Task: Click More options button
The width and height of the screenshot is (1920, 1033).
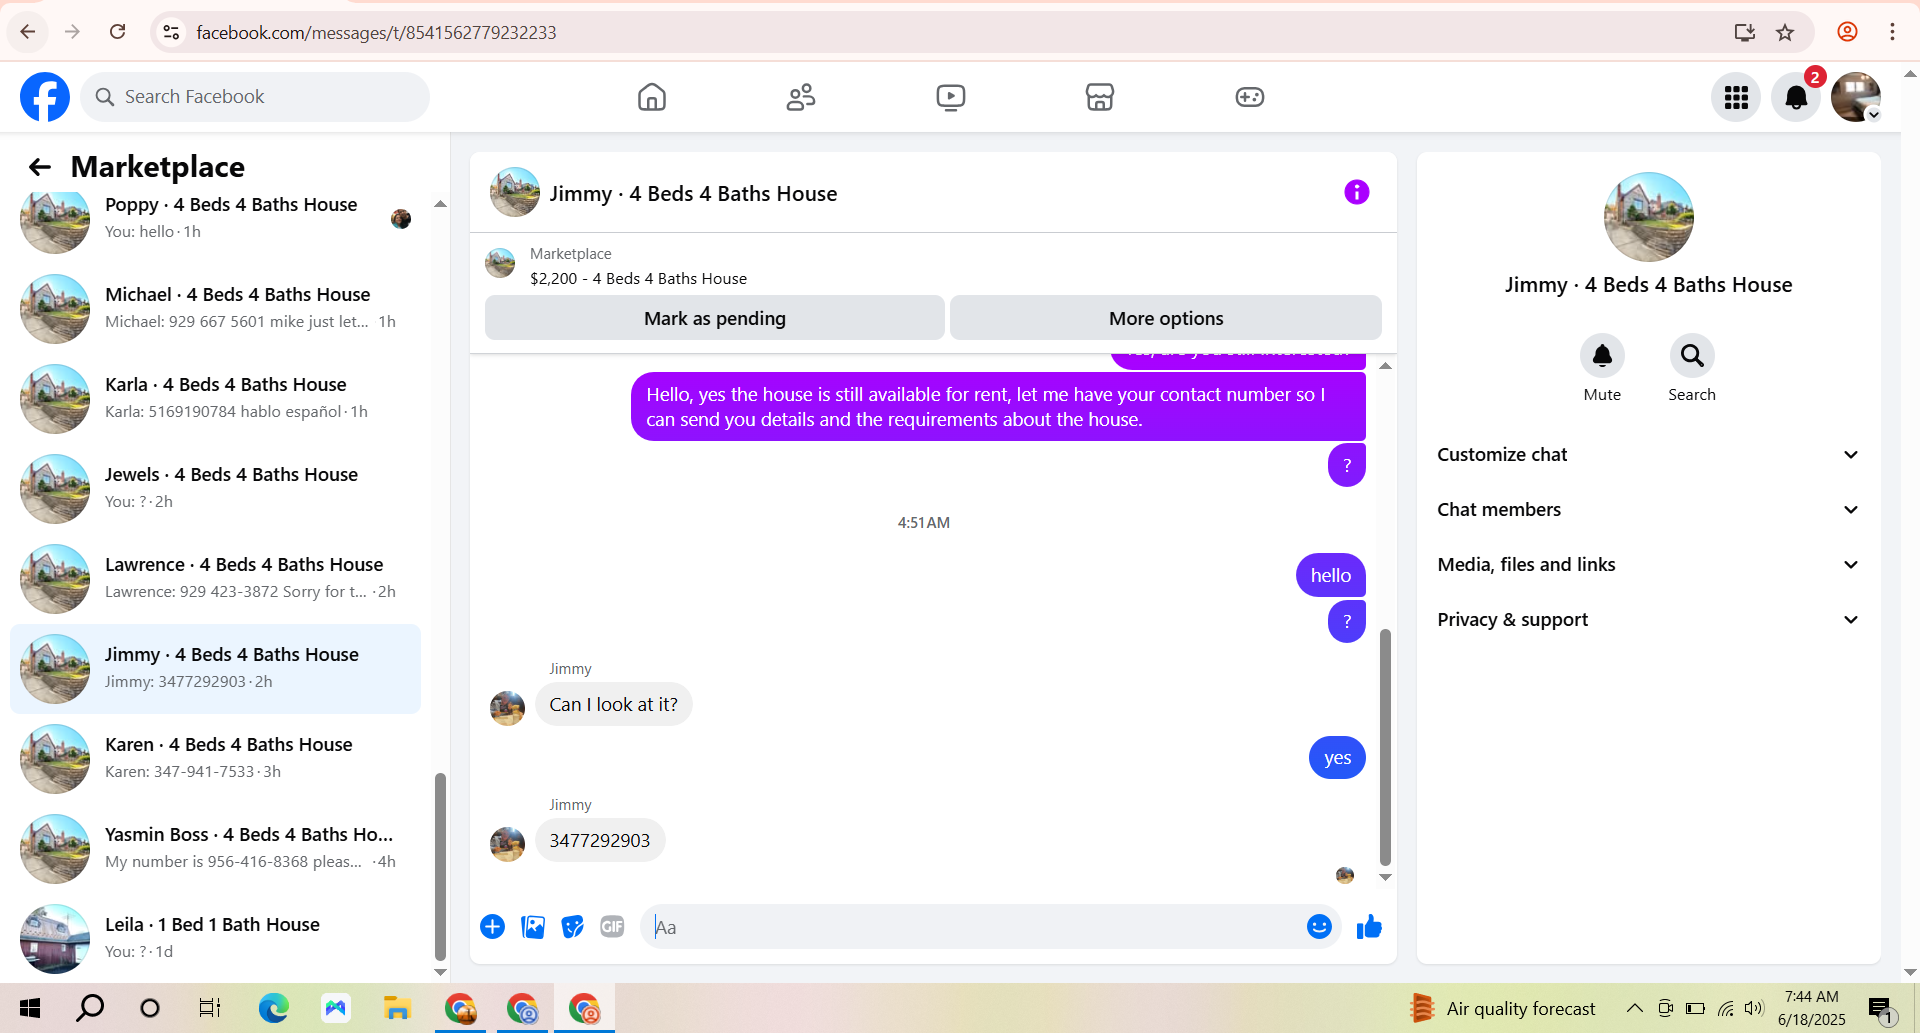Action: tap(1166, 318)
